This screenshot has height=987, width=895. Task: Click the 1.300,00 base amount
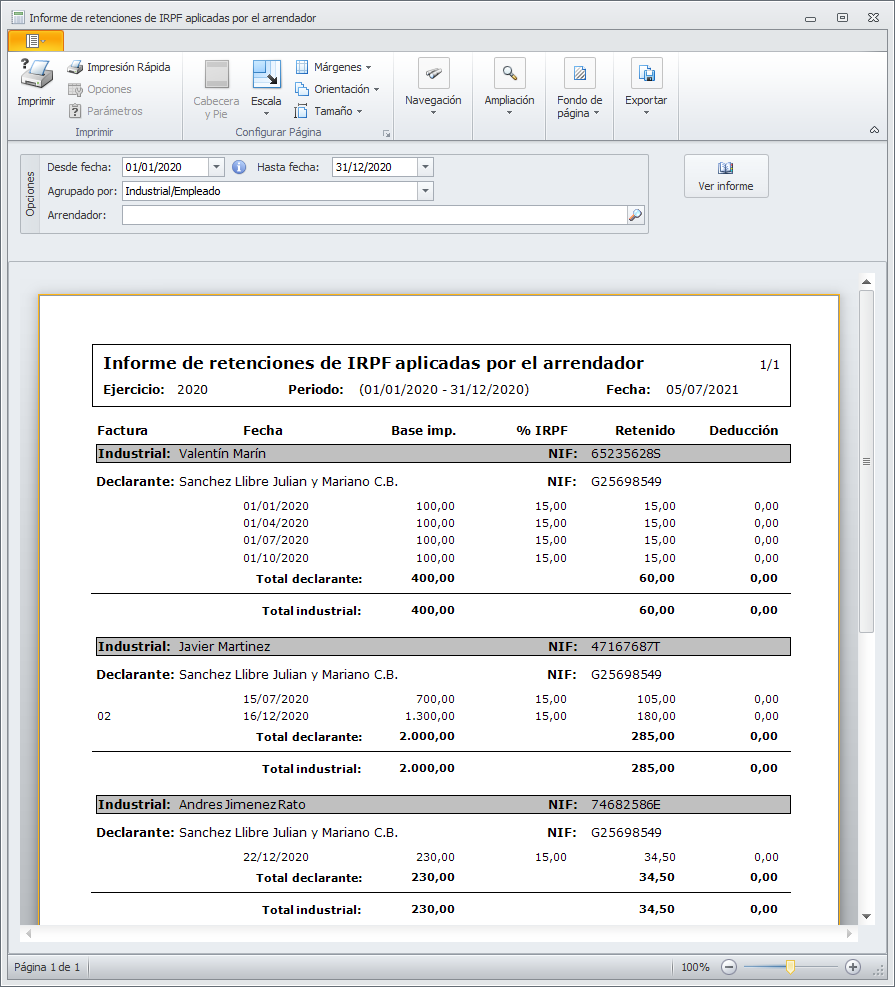pos(430,716)
